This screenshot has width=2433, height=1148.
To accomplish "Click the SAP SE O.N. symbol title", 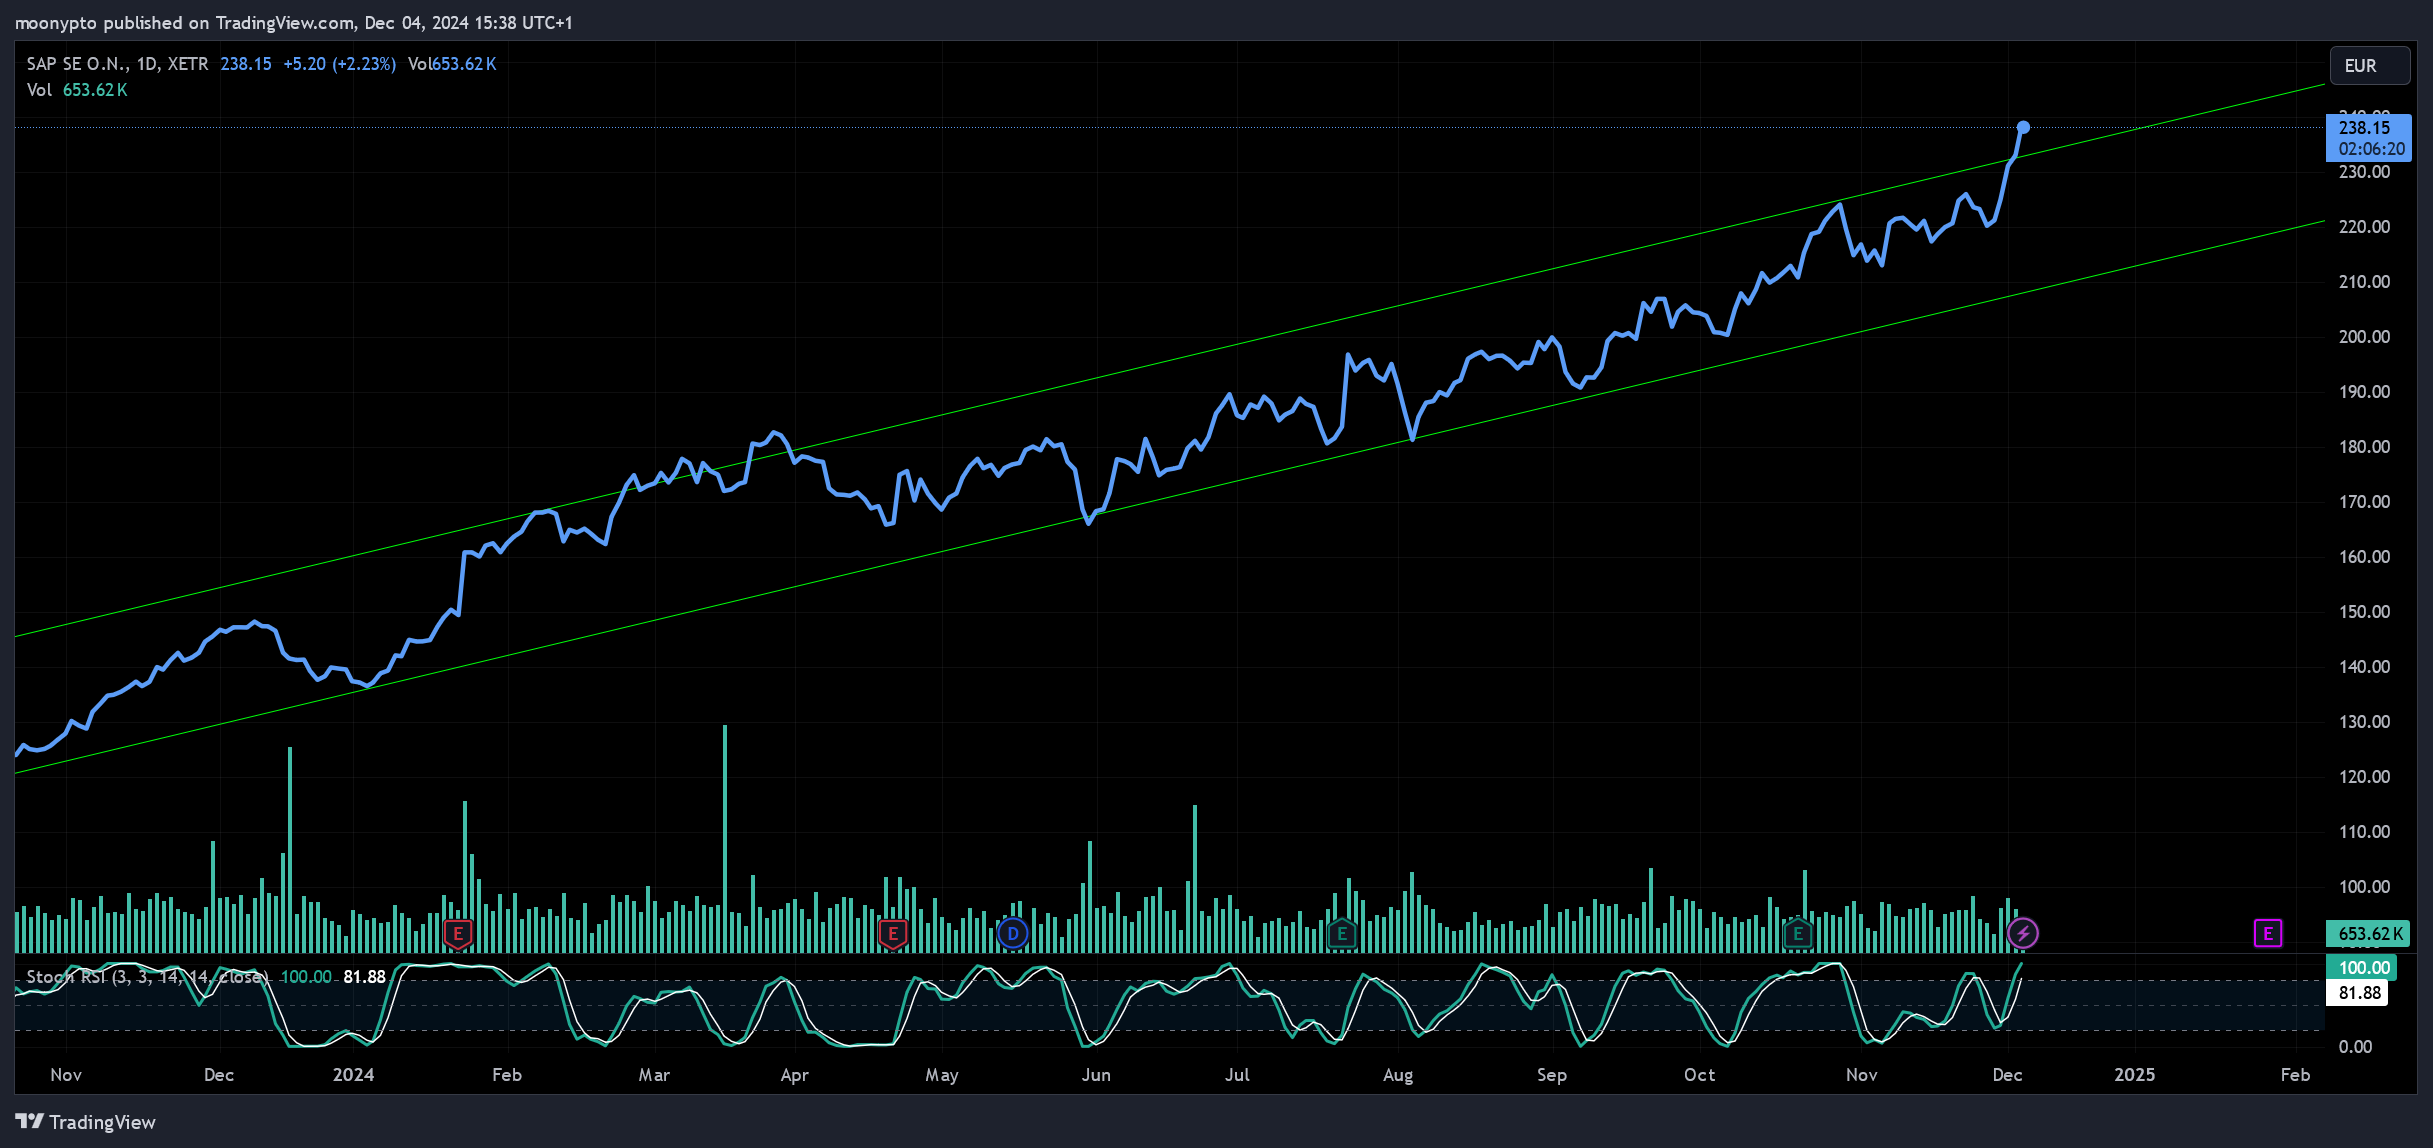I will pyautogui.click(x=78, y=64).
